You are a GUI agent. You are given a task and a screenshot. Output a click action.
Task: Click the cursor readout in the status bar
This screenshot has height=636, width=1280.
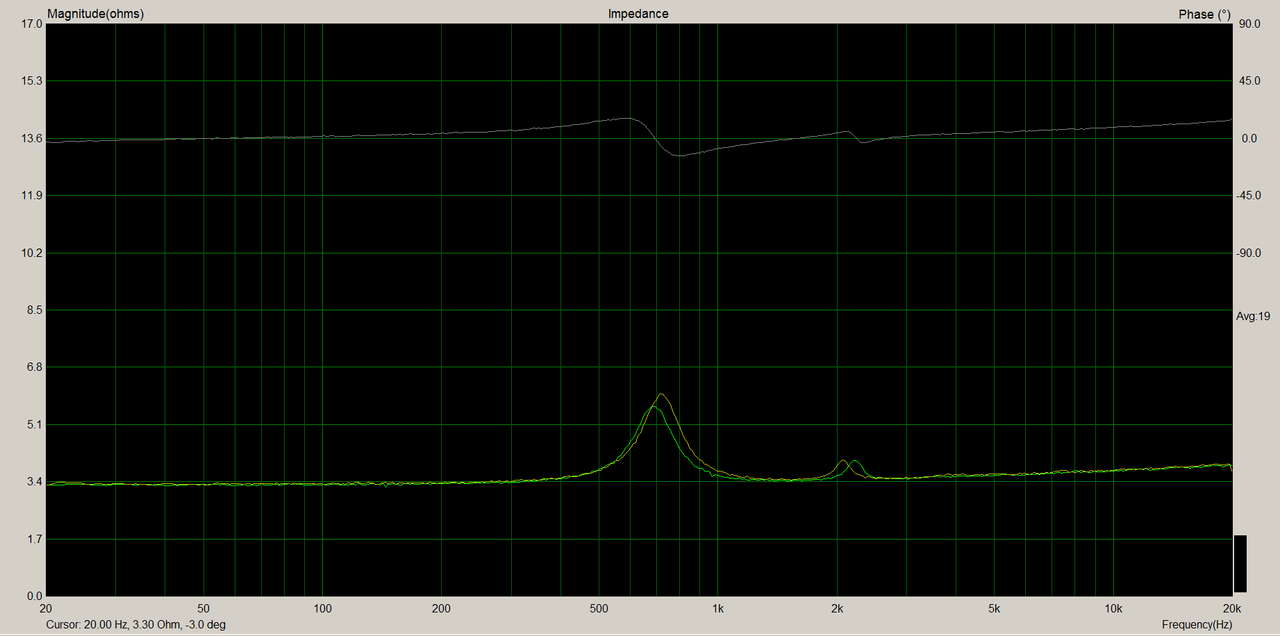[x=136, y=625]
